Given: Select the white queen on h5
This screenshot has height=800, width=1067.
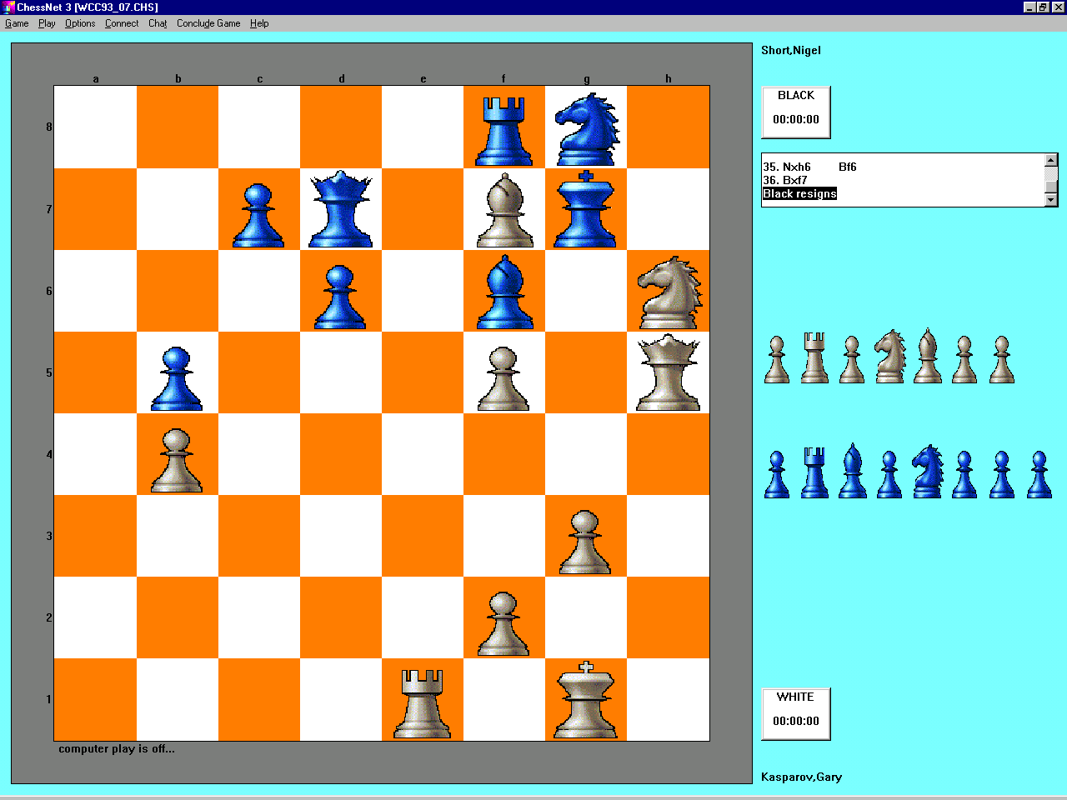Looking at the screenshot, I should (667, 373).
